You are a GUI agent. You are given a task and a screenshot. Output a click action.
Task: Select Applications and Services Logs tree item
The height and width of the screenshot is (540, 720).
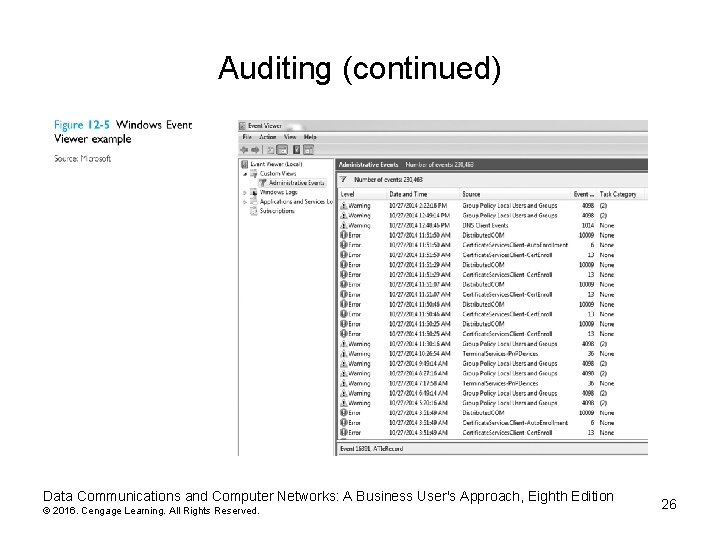coord(296,202)
